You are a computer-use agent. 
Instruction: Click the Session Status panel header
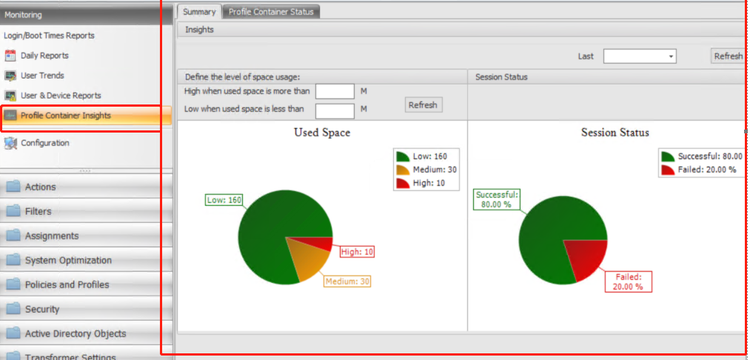(x=607, y=77)
